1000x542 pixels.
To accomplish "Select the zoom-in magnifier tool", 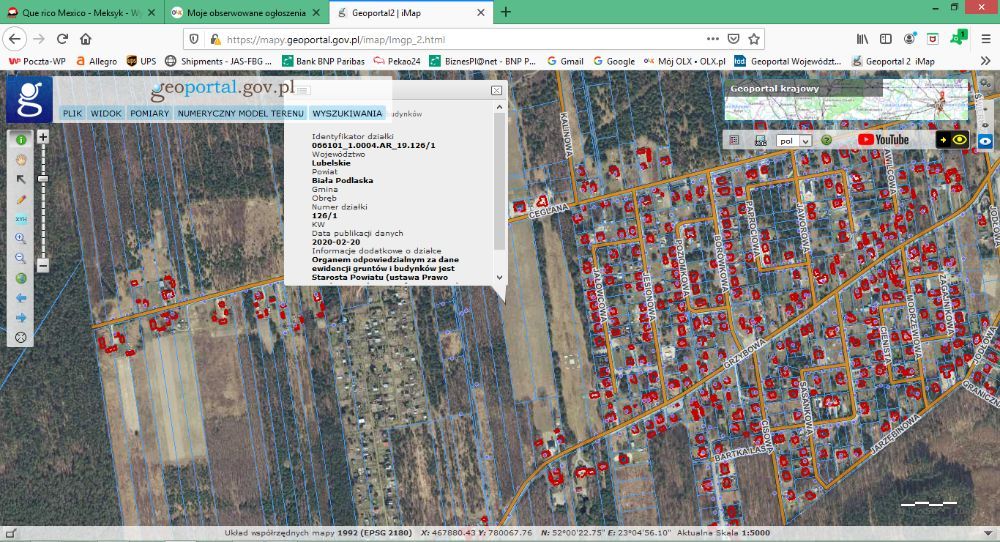I will coord(20,238).
